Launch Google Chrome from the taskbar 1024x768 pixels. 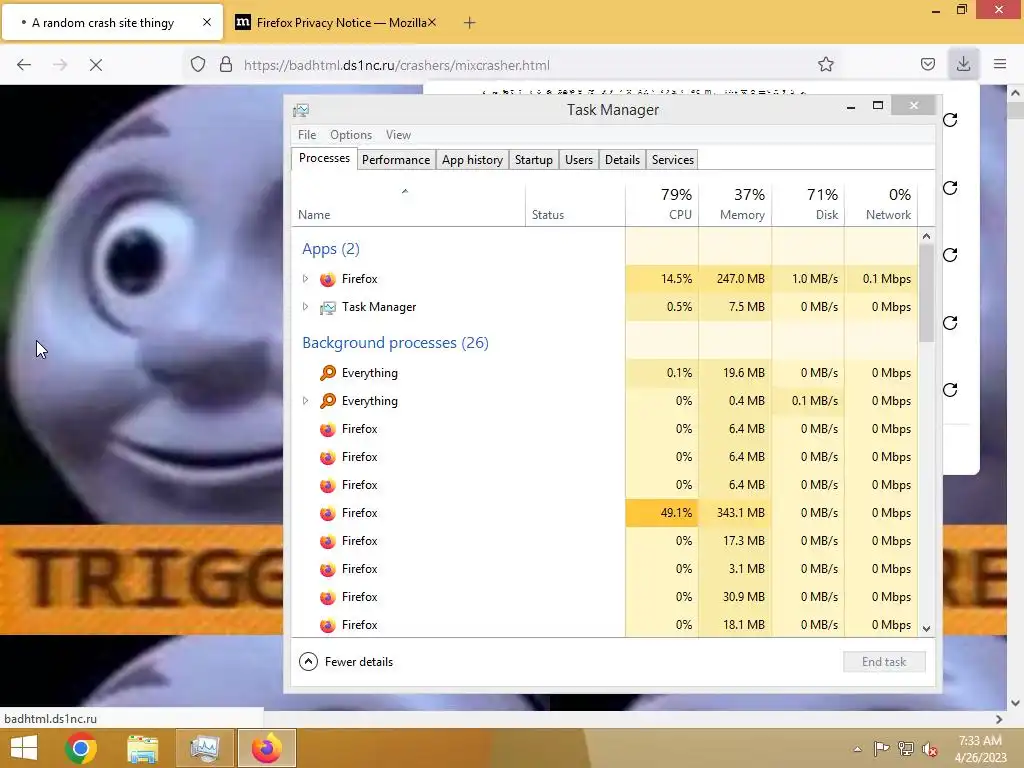81,748
